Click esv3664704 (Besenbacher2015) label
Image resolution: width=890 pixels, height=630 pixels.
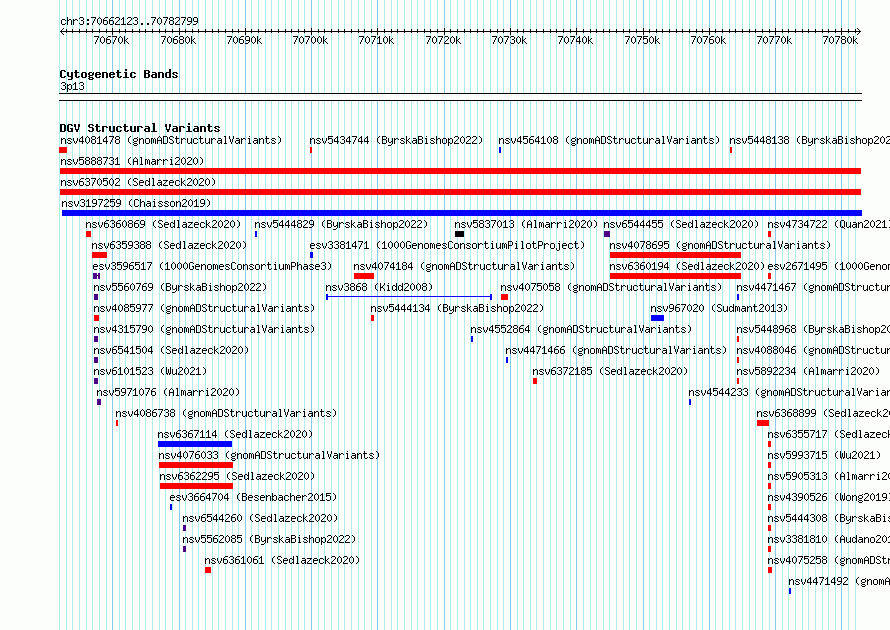[x=253, y=497]
